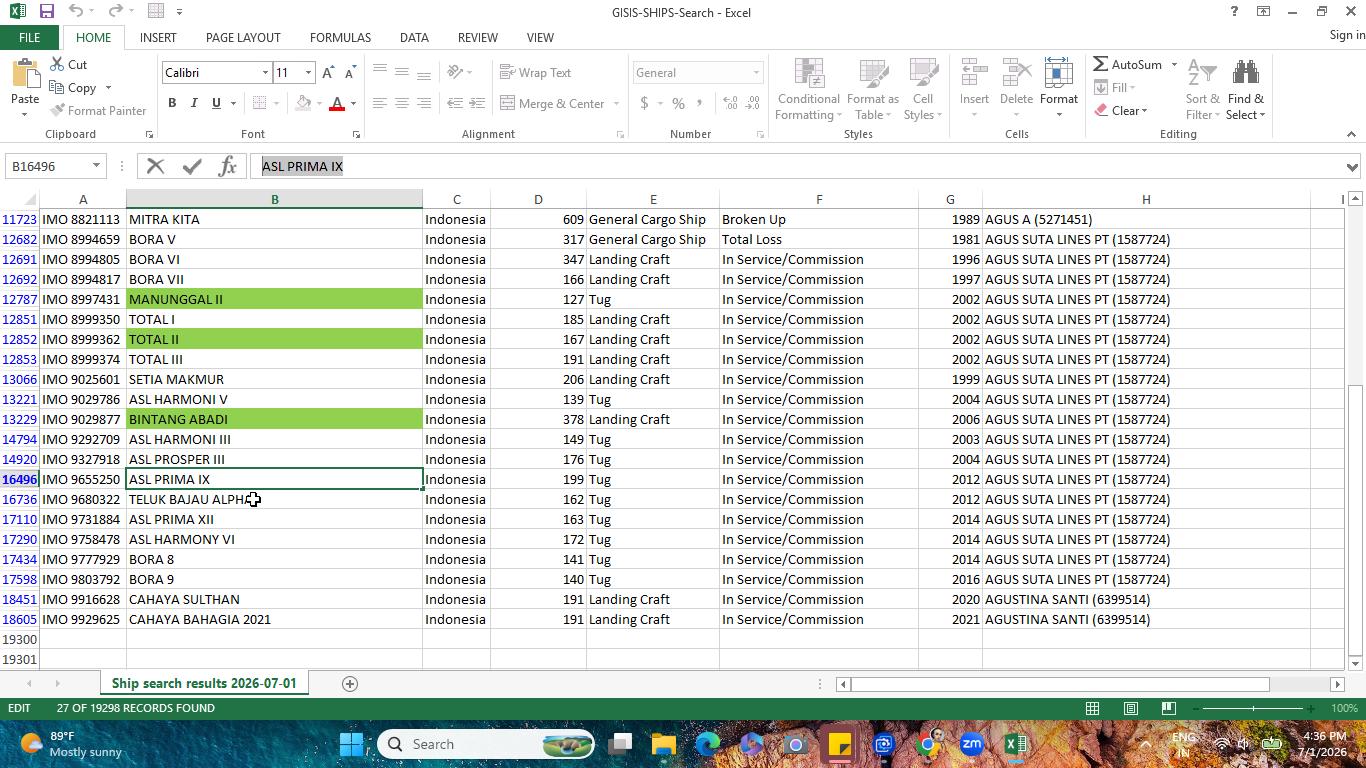
Task: Apply the red font color swatch
Action: pyautogui.click(x=337, y=103)
